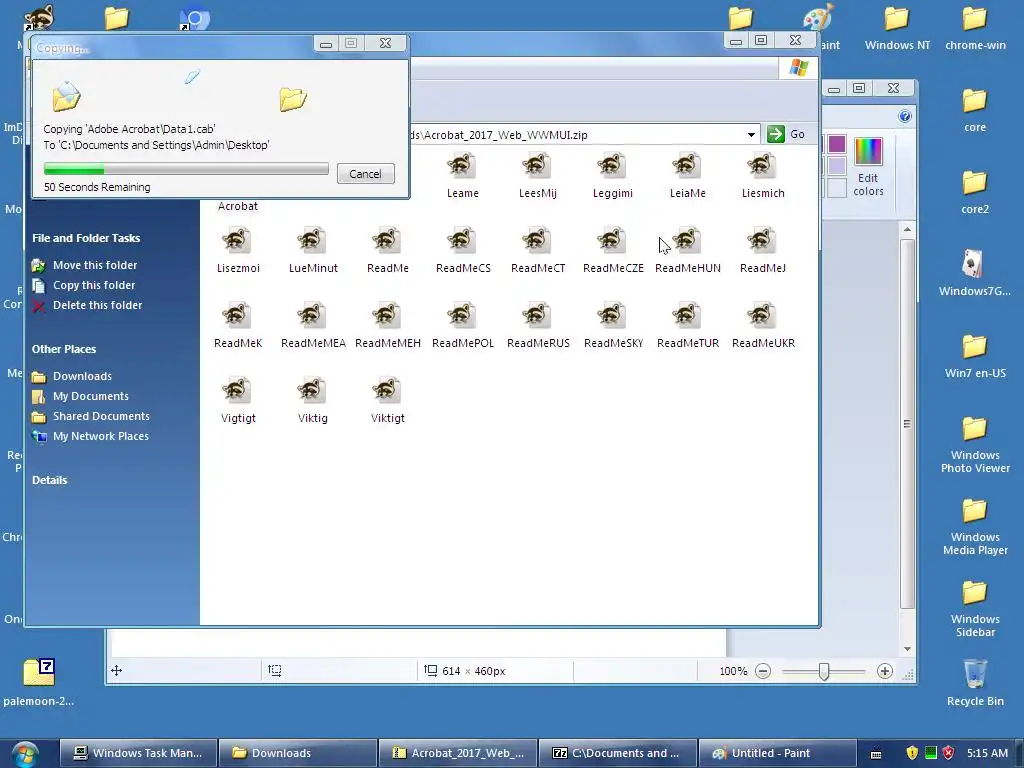Select the ReadMeUKR file icon
The height and width of the screenshot is (768, 1024).
point(763,316)
